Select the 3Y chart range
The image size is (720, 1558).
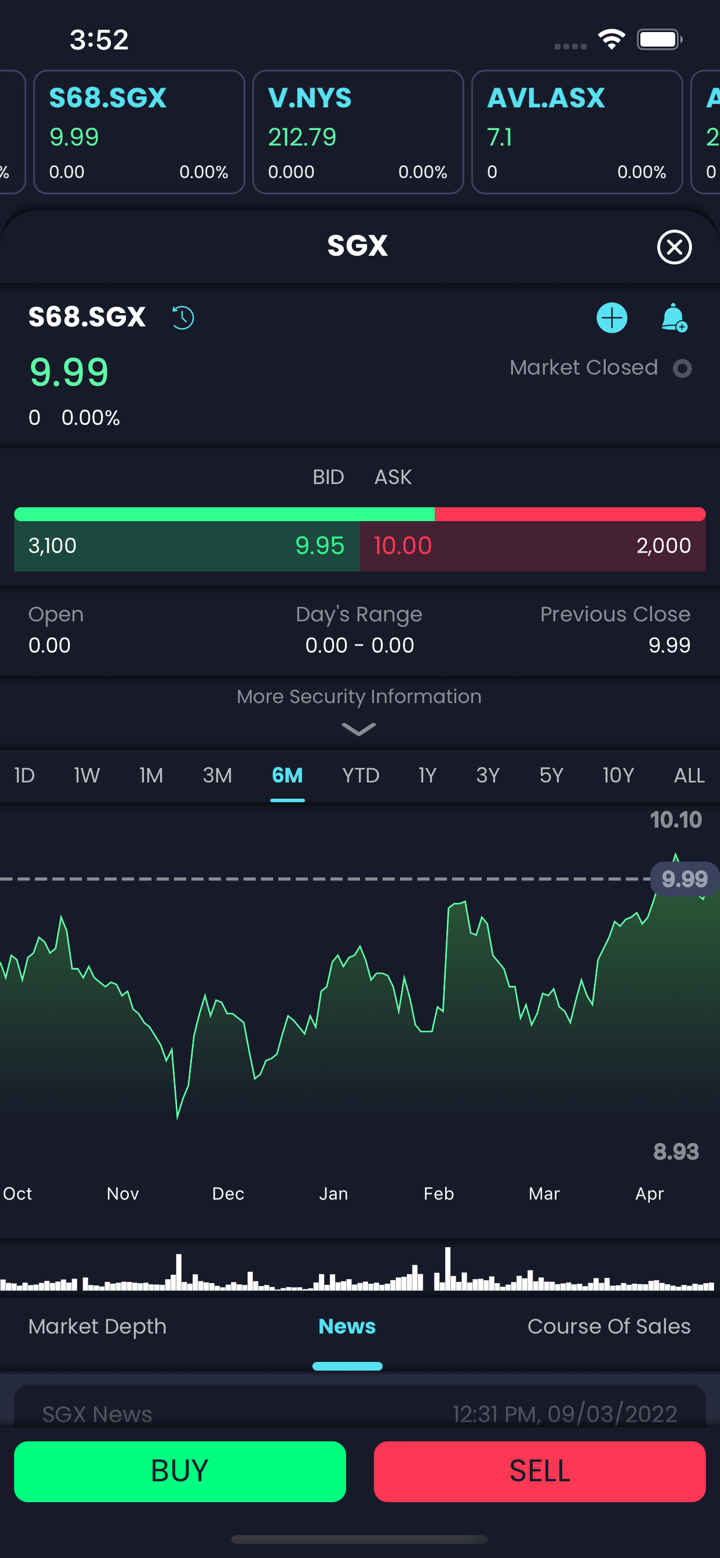click(x=488, y=775)
